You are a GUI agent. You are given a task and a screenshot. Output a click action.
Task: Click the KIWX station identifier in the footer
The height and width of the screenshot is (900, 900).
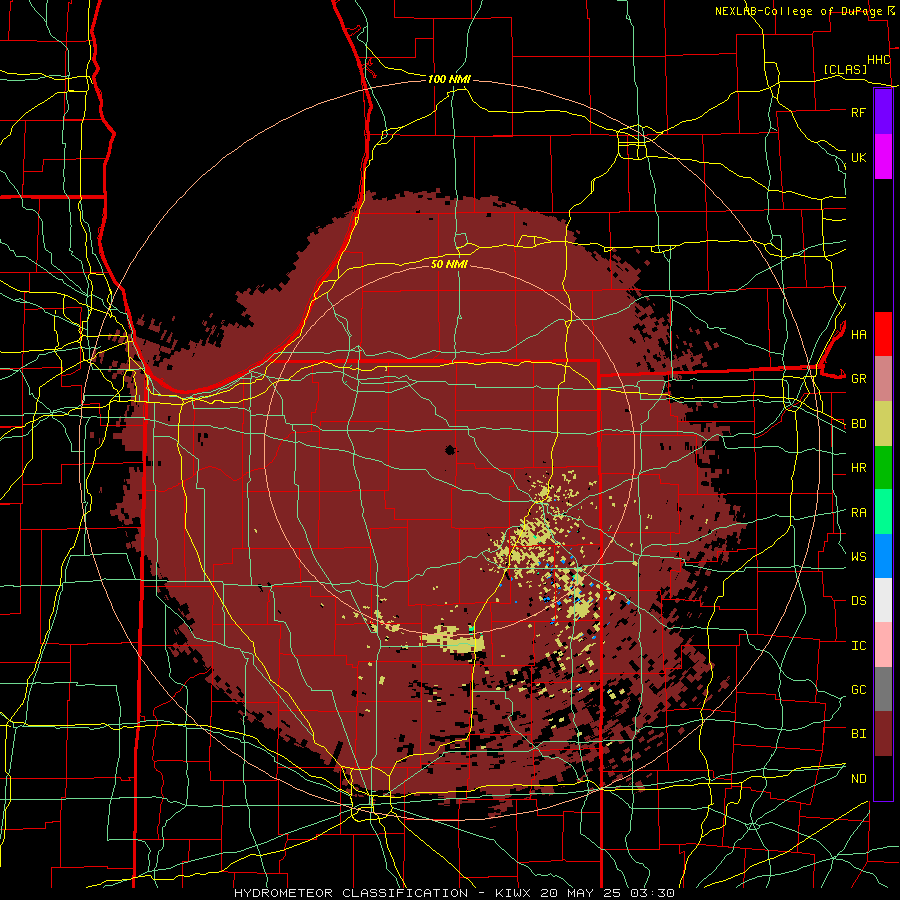[x=513, y=893]
